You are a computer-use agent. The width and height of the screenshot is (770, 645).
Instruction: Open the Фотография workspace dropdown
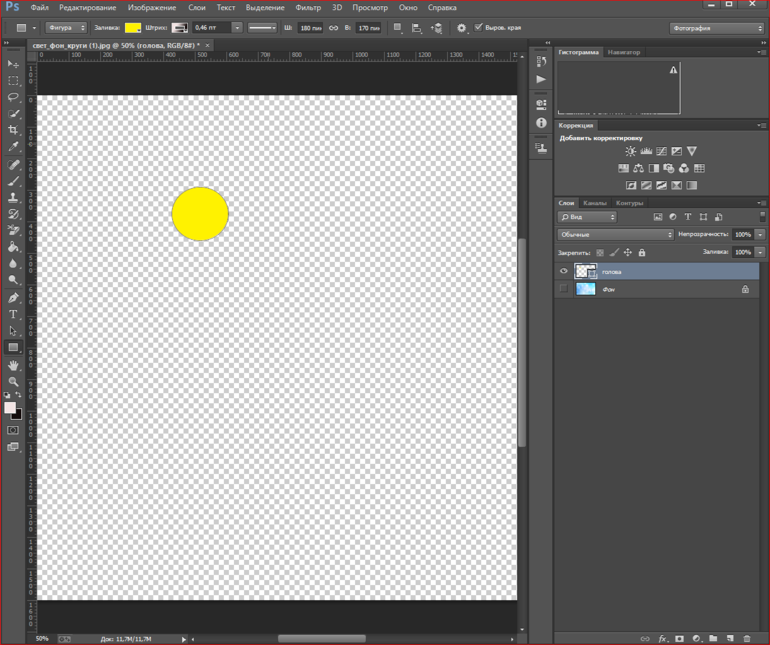716,28
